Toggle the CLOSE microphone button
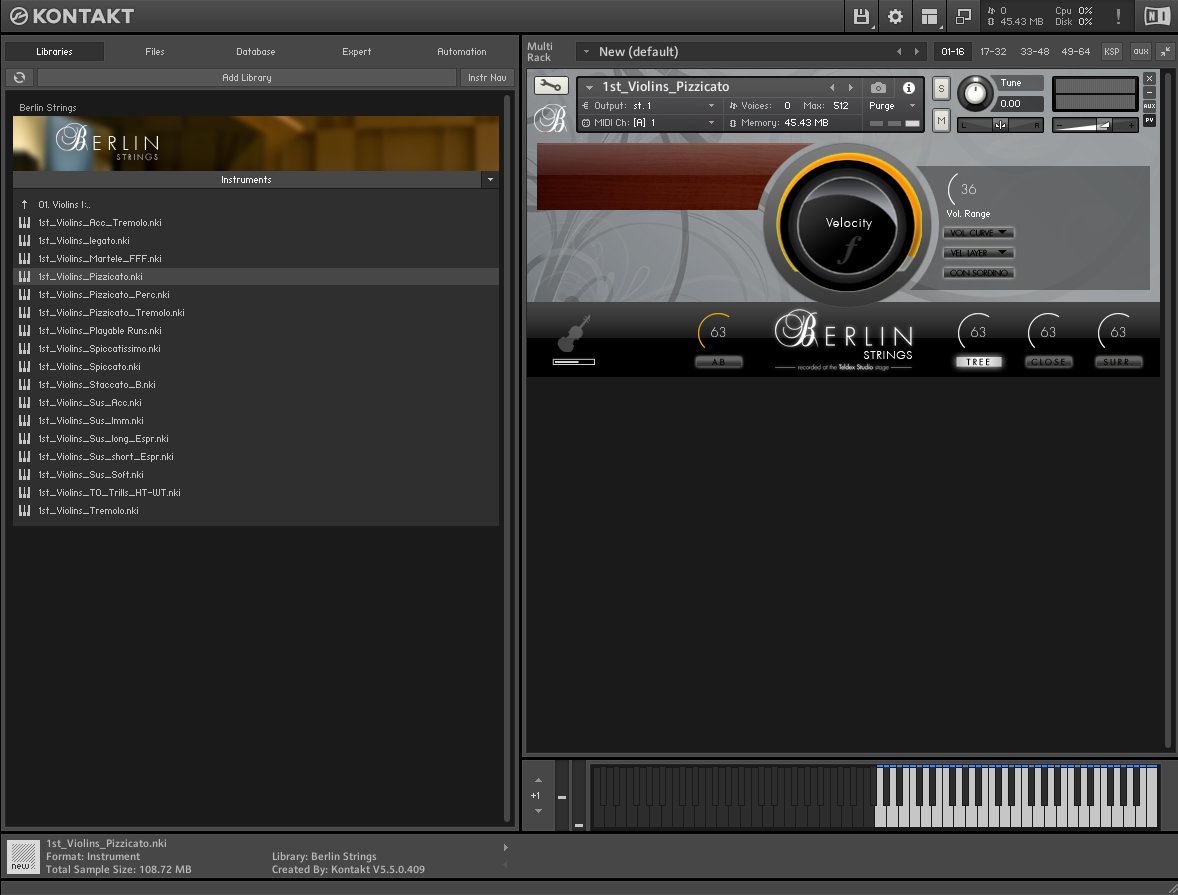This screenshot has width=1178, height=895. coord(1048,362)
